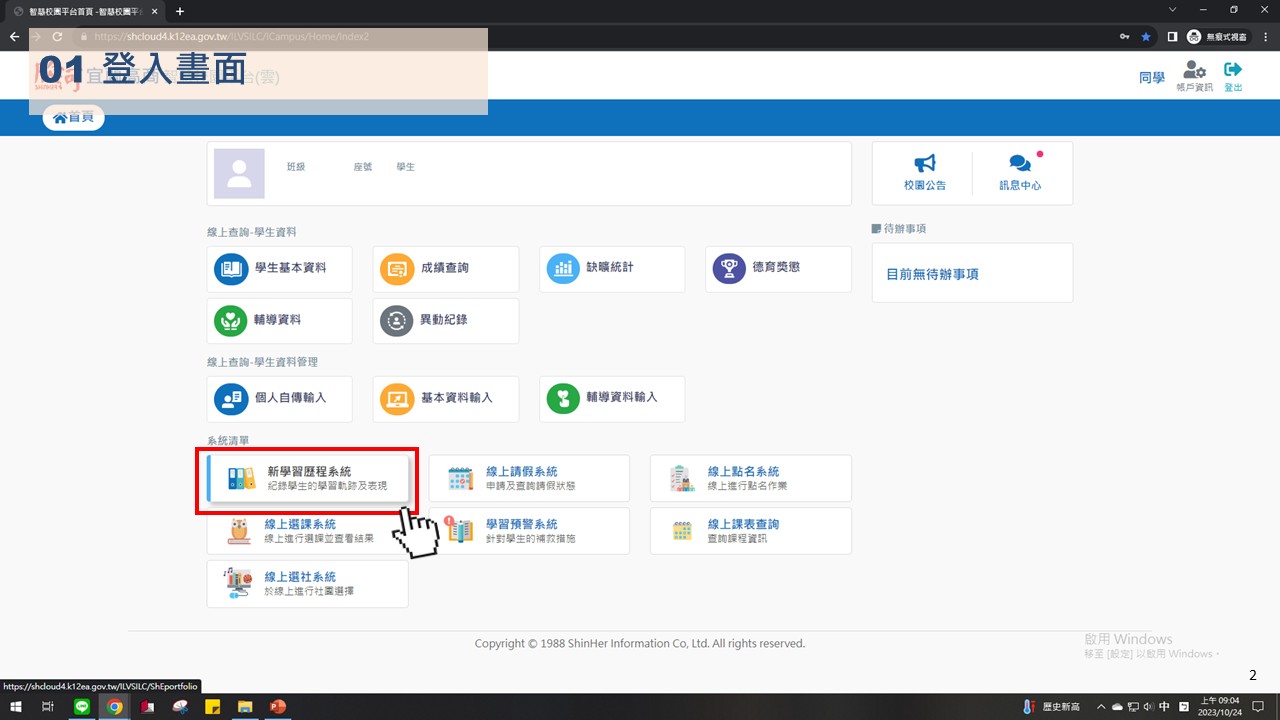Click 登出 to log out

click(1233, 76)
